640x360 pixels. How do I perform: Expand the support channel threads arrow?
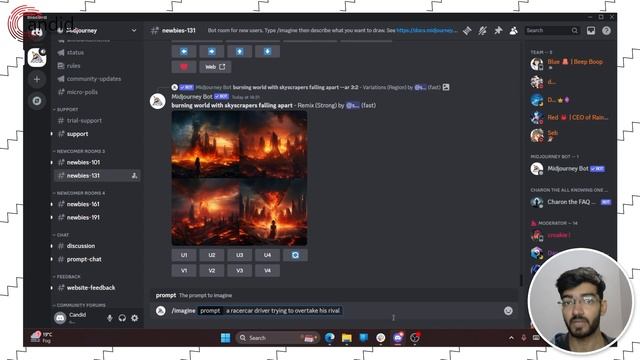[51, 134]
